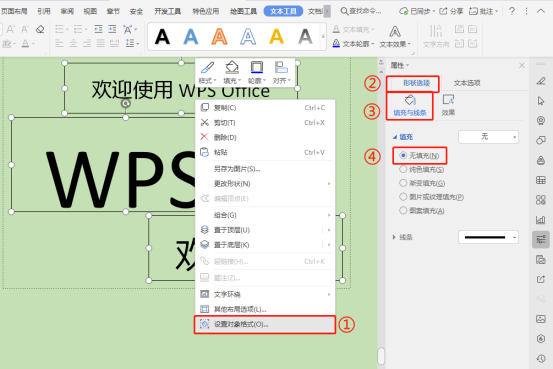The image size is (553, 369).
Task: Apply the gray gradient WordArt style A
Action: [x=305, y=36]
